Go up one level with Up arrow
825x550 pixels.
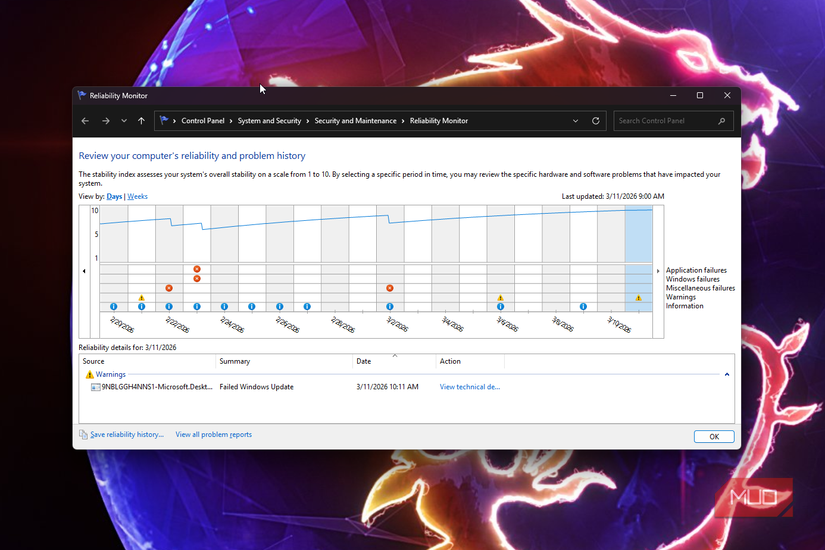[141, 121]
